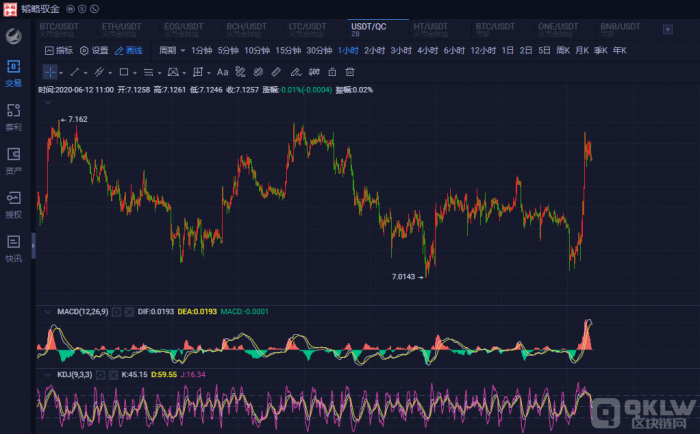Select the crosshair cursor tool
The width and height of the screenshot is (700, 434).
click(50, 72)
